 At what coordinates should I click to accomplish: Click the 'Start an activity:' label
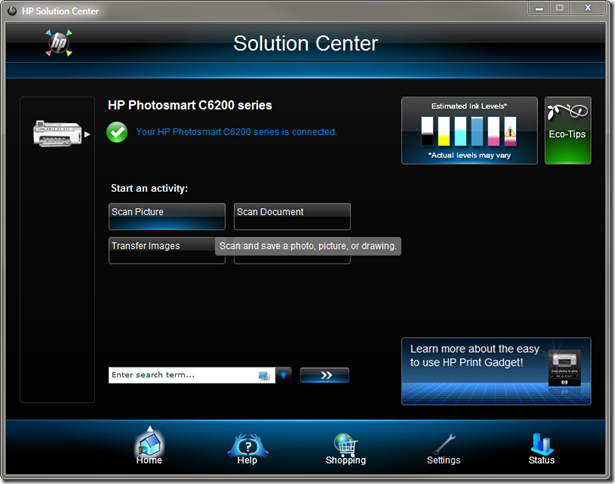pyautogui.click(x=149, y=188)
